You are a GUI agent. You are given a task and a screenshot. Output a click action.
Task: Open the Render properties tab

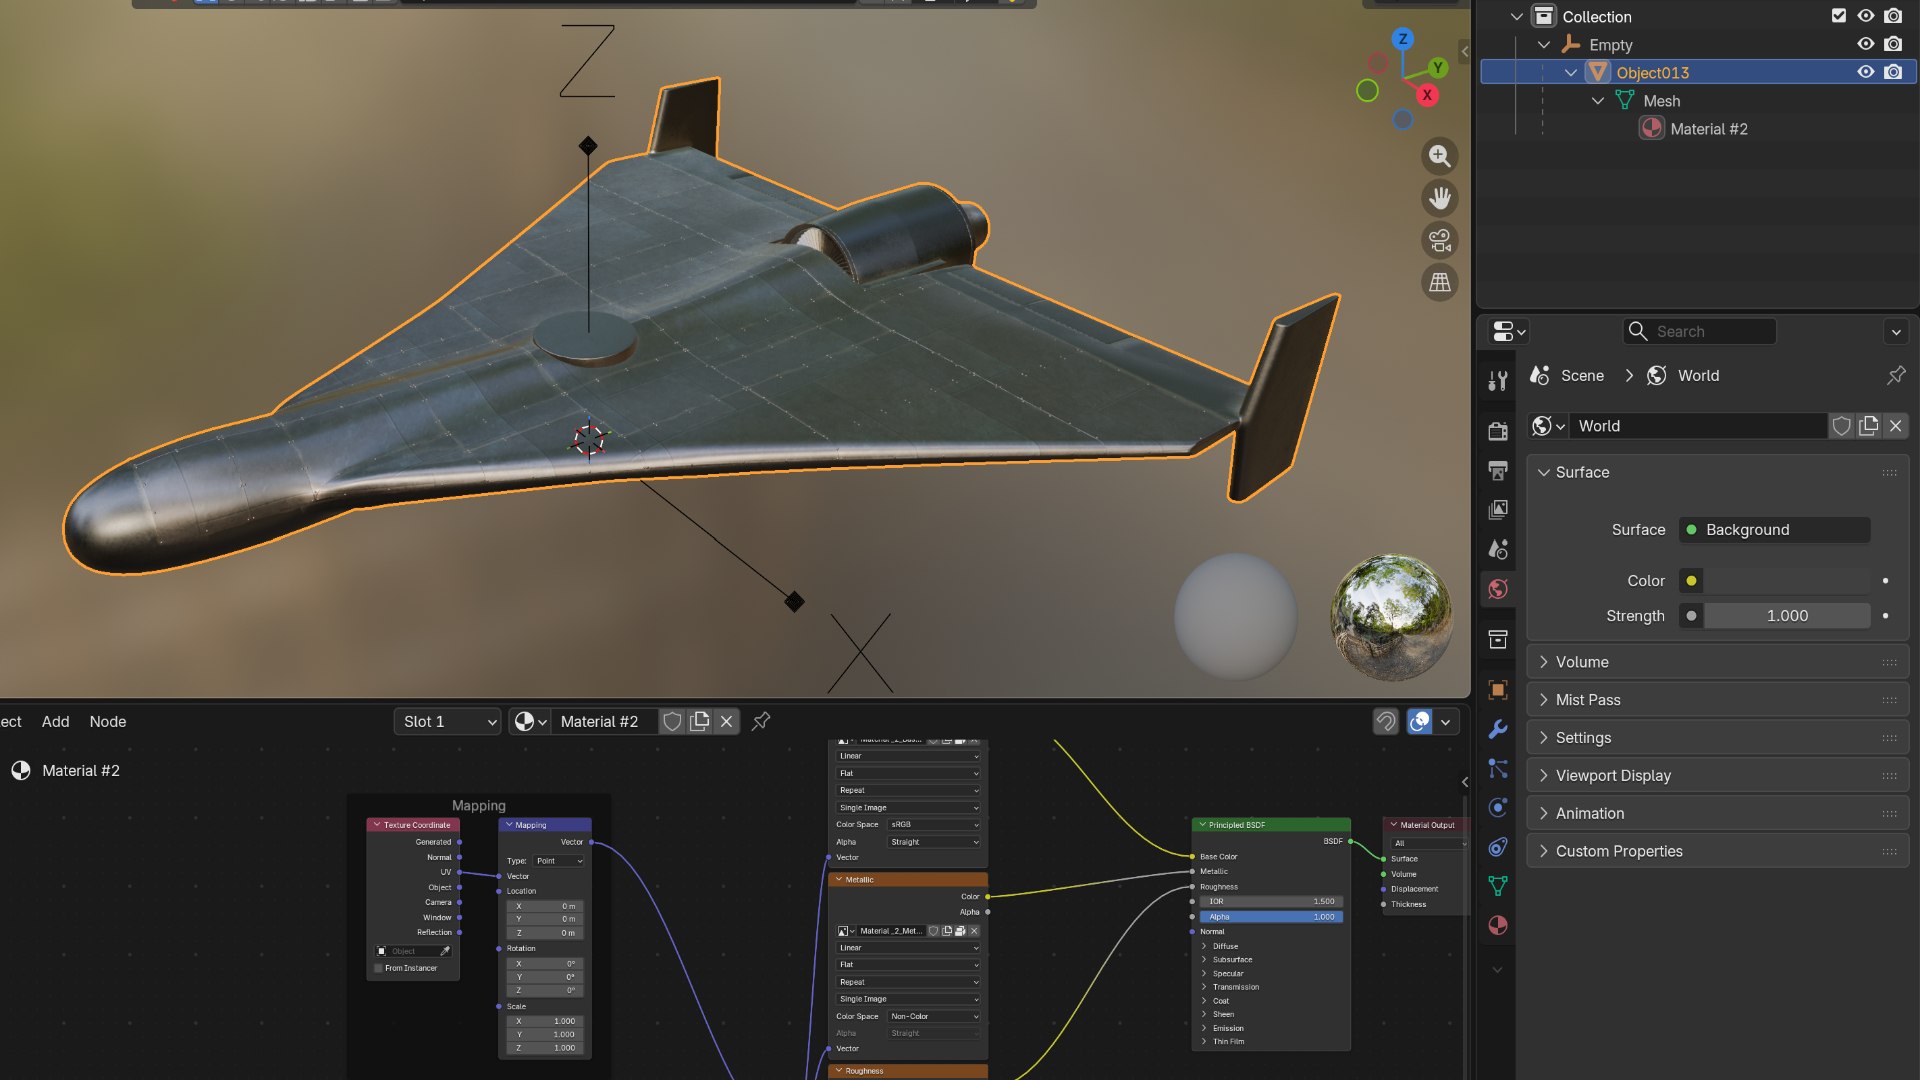tap(1498, 431)
